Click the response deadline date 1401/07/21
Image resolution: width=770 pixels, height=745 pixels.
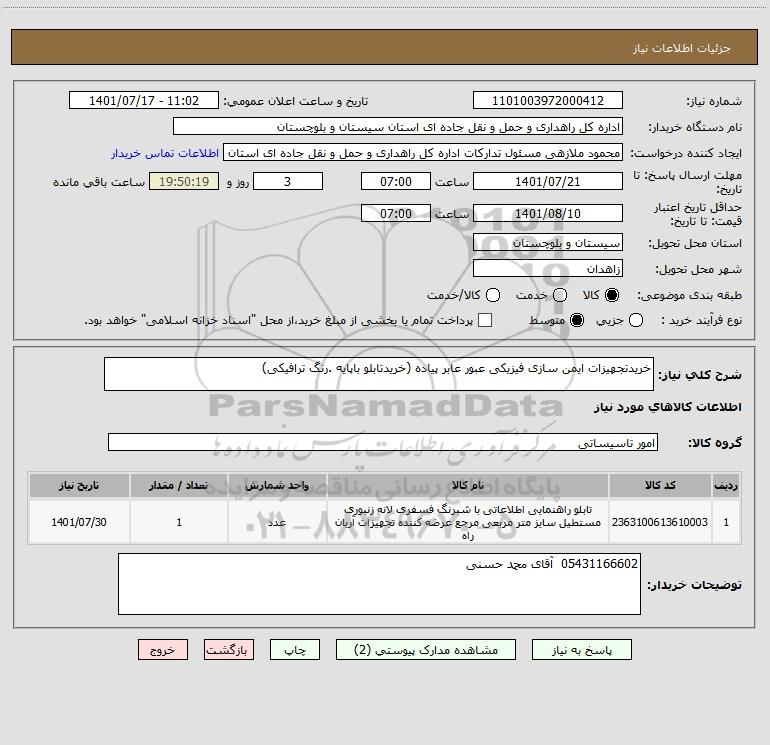point(548,181)
